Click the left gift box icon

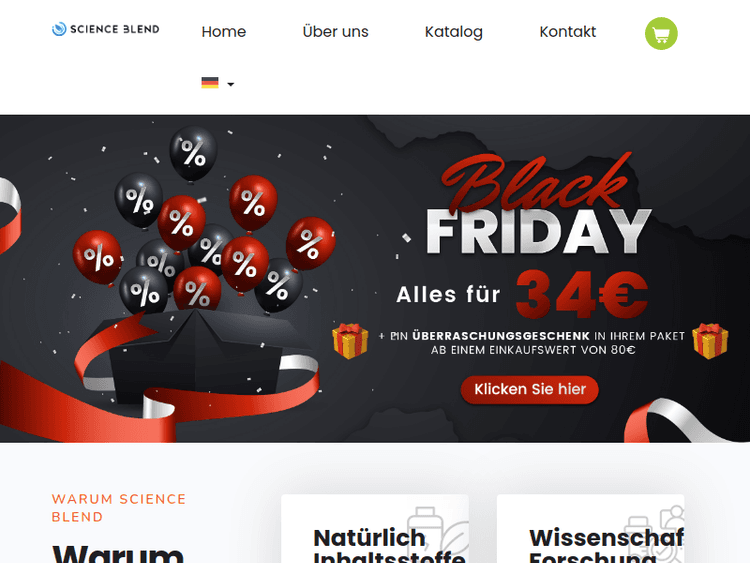tap(350, 341)
